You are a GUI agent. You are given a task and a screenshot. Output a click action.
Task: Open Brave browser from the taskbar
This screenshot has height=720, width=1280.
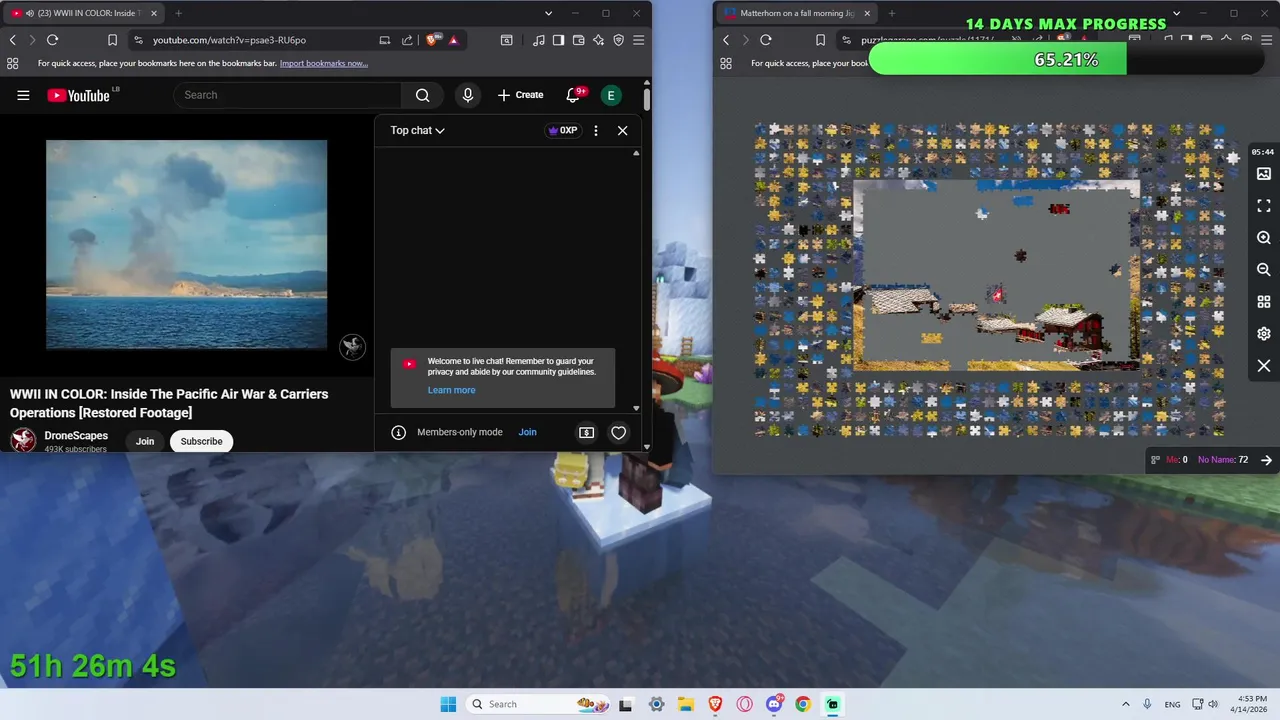[x=715, y=704]
